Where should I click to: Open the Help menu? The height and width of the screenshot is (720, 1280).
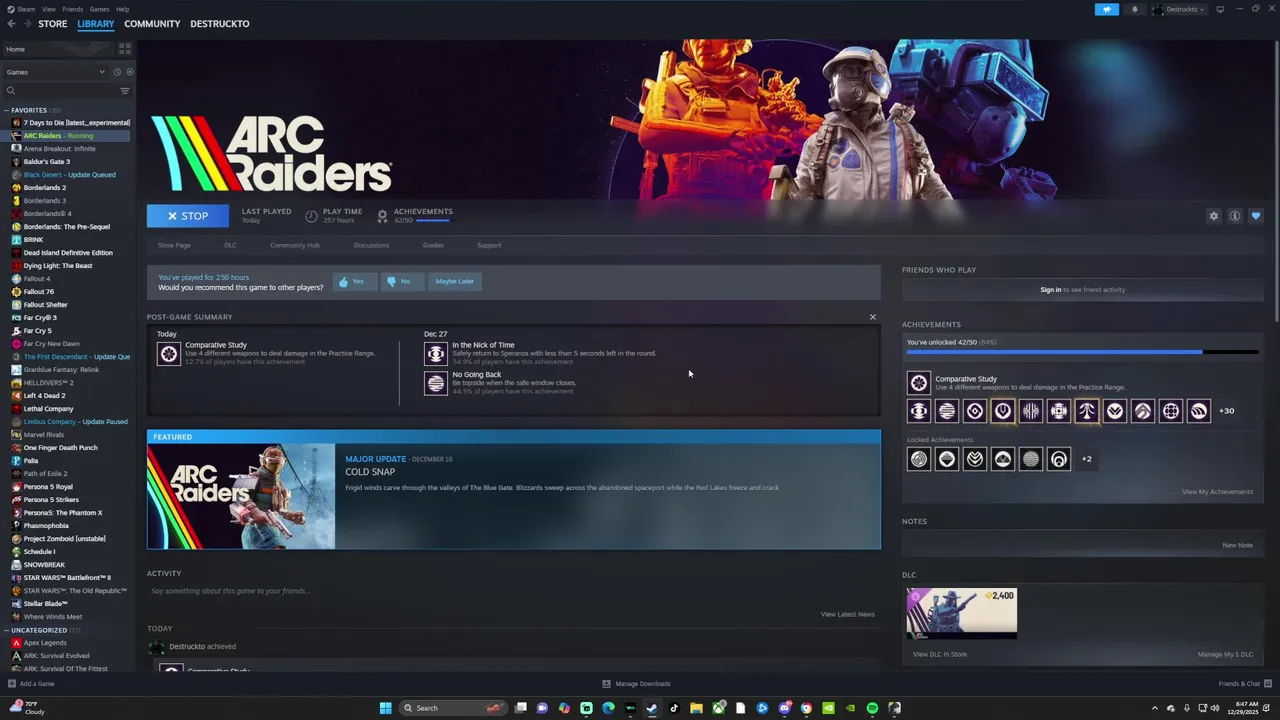tap(122, 9)
